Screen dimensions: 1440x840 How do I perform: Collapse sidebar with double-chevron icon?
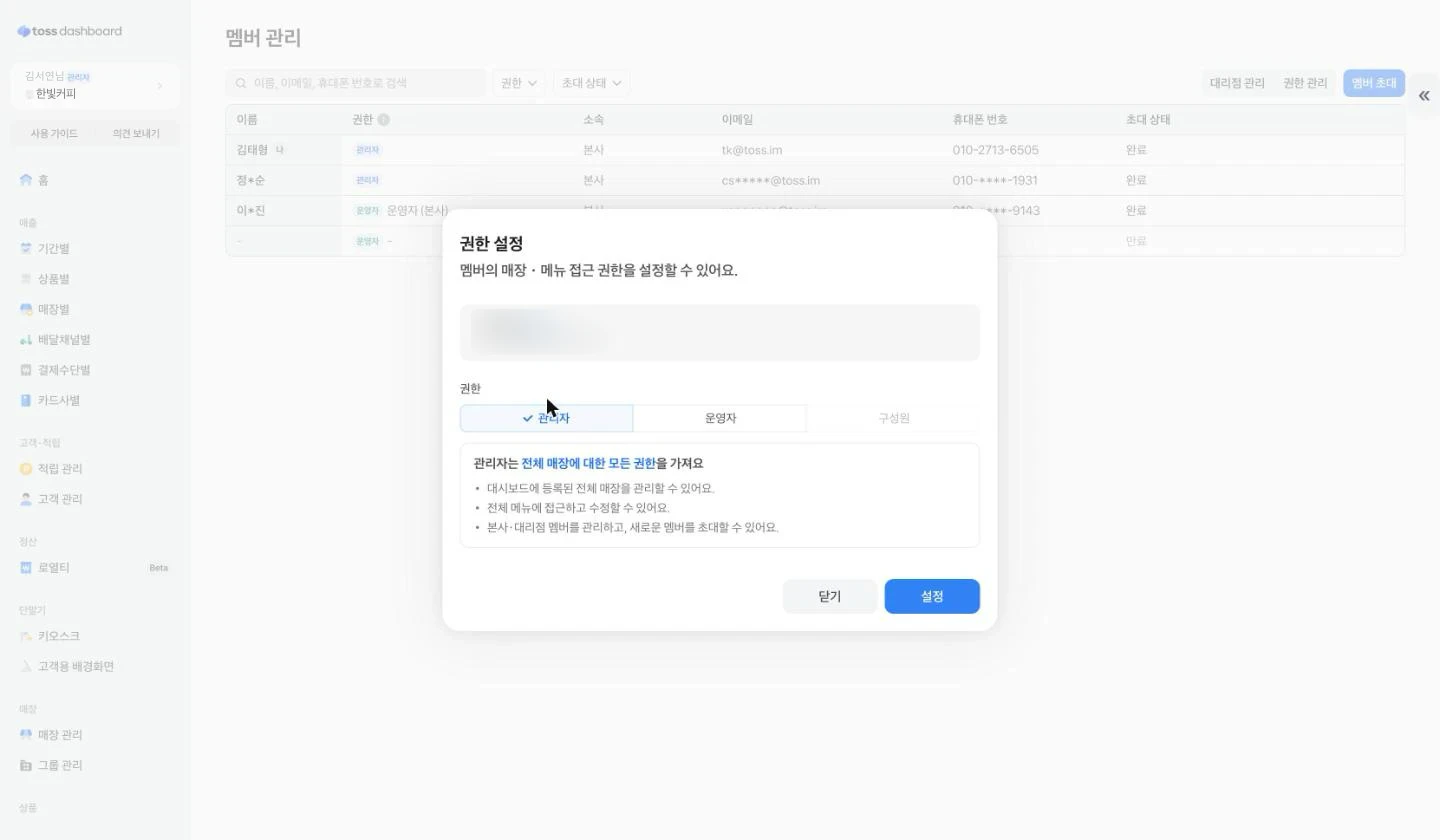pyautogui.click(x=1424, y=96)
